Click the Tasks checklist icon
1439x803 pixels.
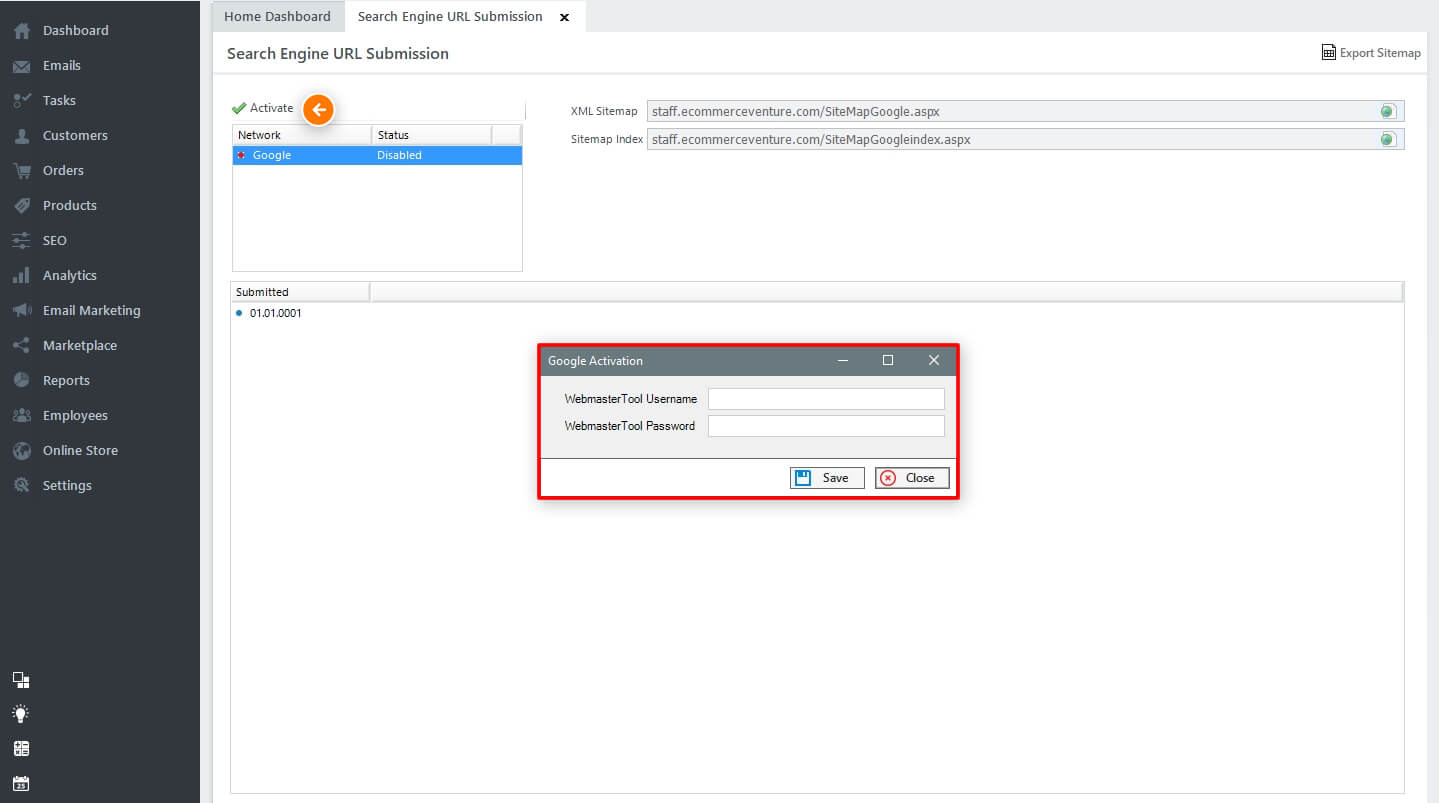21,101
